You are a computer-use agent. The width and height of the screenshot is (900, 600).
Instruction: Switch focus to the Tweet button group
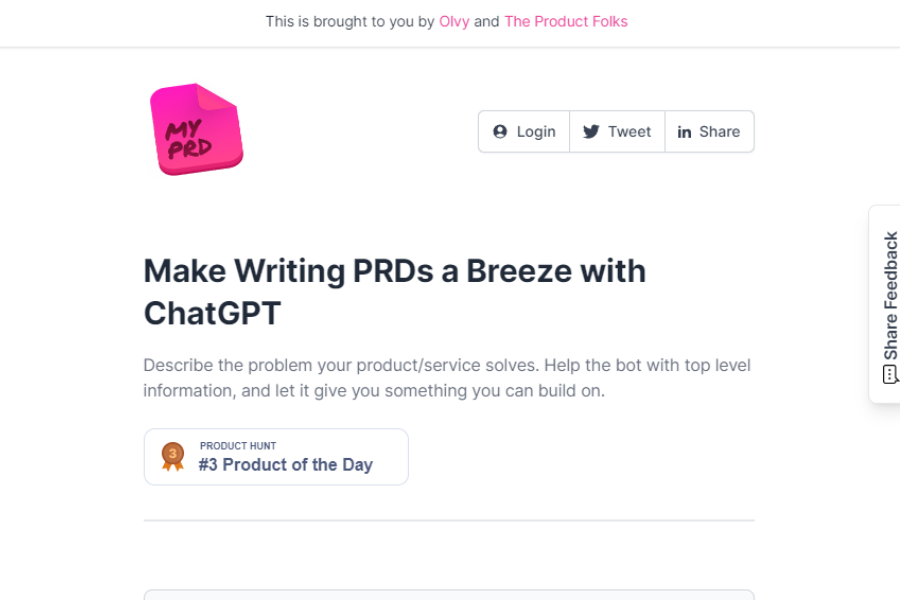616,131
